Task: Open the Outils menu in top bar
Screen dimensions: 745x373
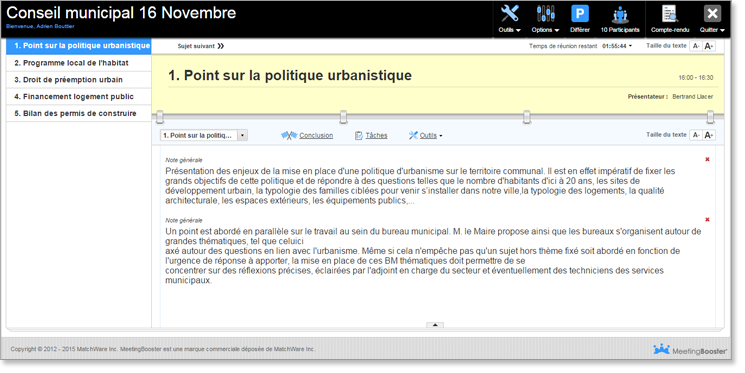Action: (x=509, y=19)
